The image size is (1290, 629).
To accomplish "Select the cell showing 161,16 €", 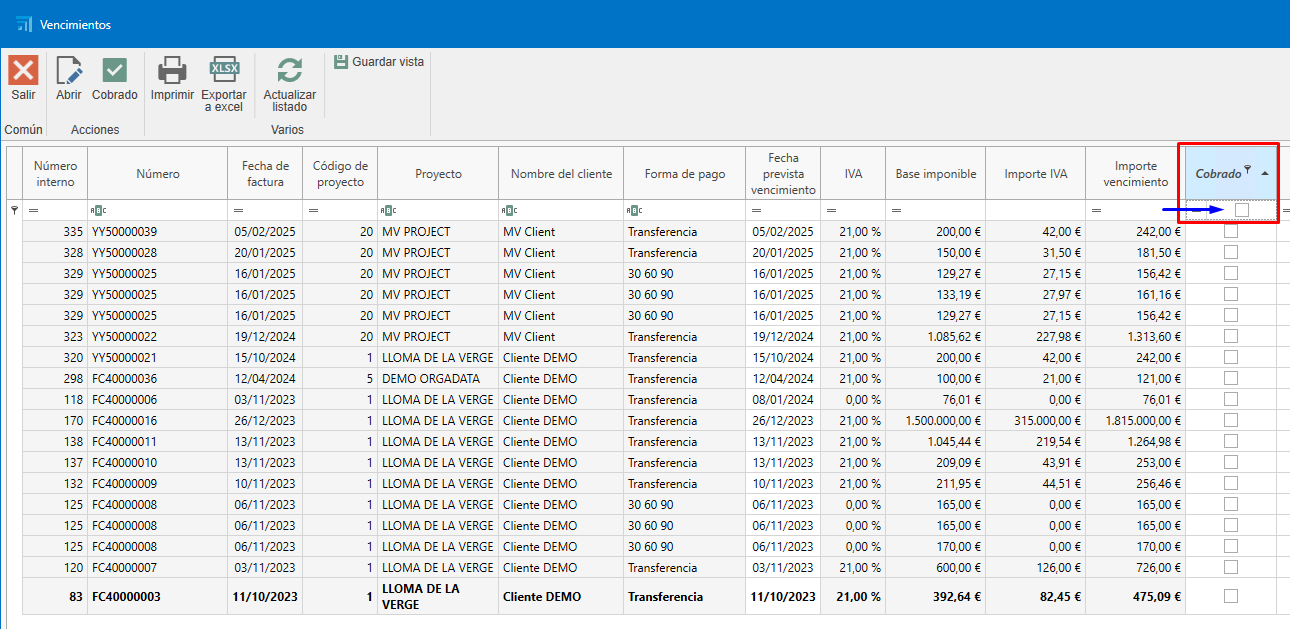I will click(1135, 294).
